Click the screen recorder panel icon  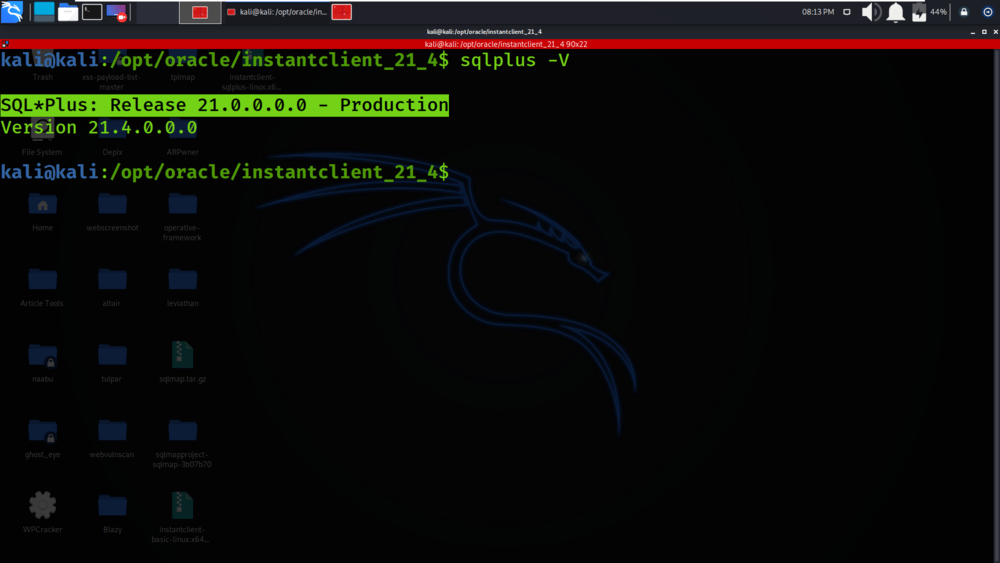pyautogui.click(x=116, y=12)
